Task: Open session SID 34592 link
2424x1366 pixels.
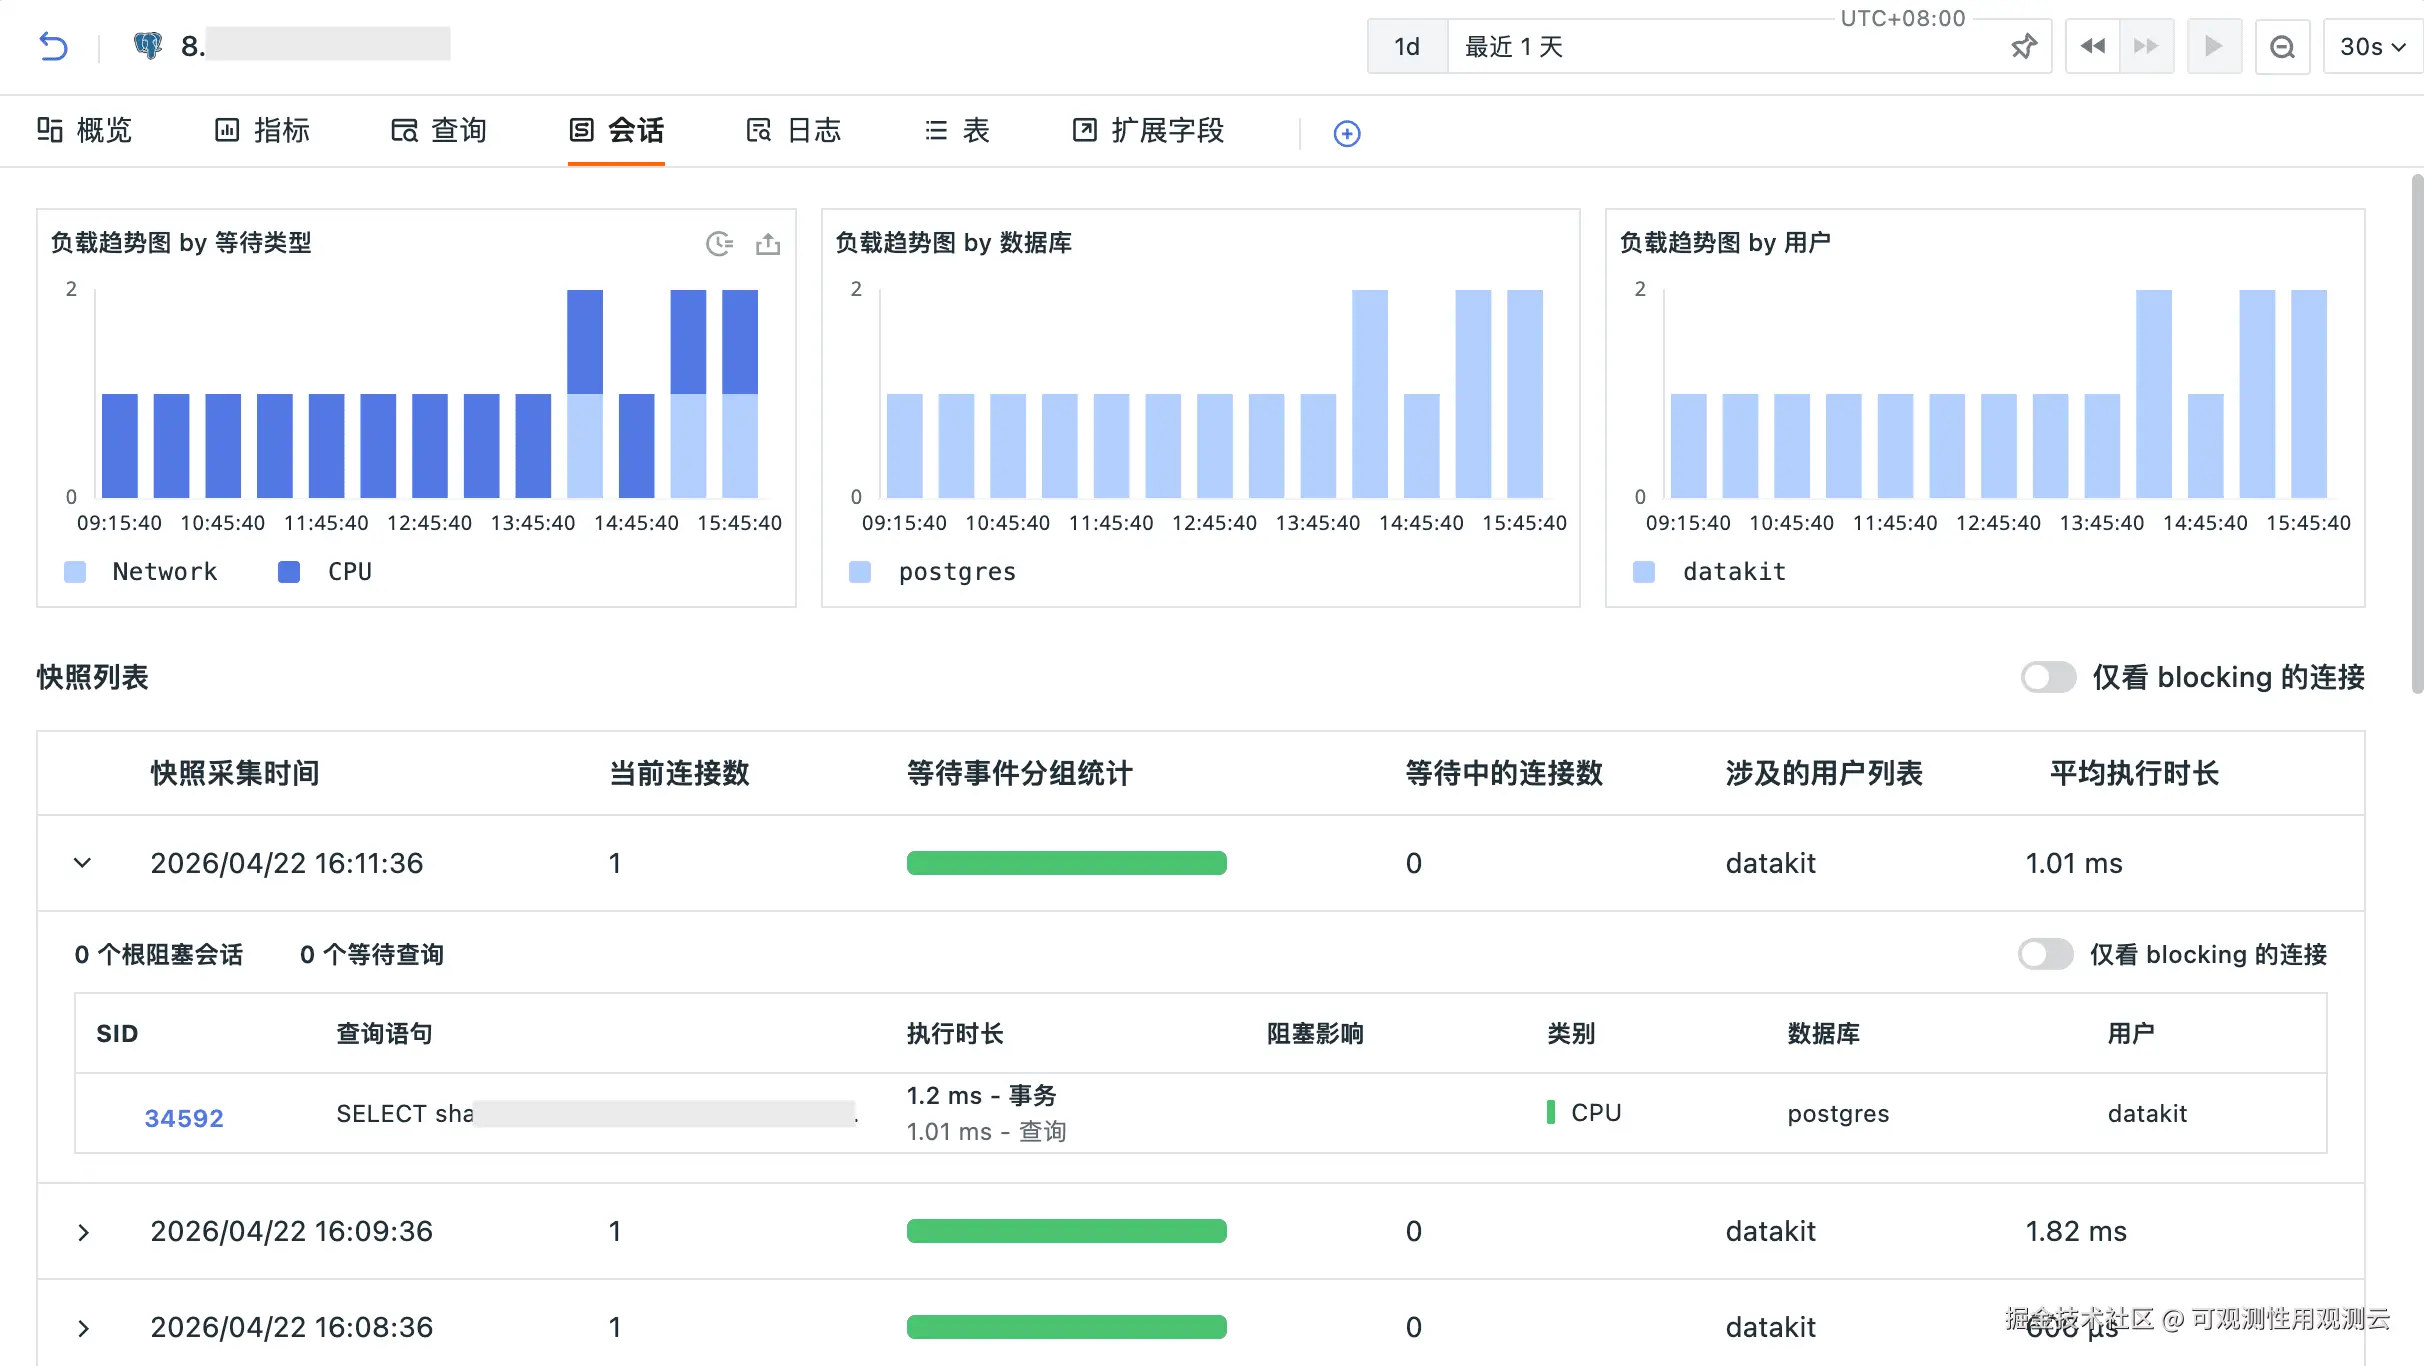Action: pos(184,1118)
